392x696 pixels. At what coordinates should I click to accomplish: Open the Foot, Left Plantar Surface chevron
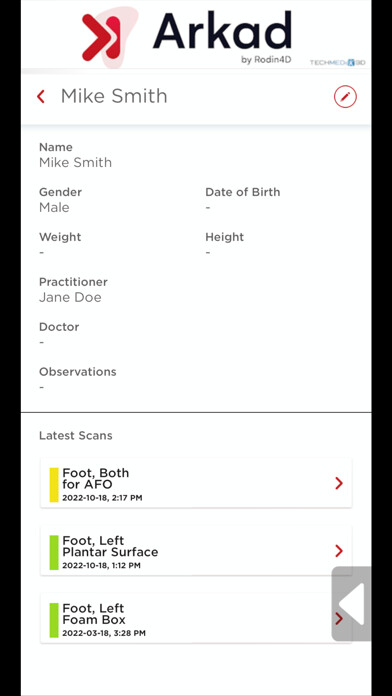pyautogui.click(x=339, y=551)
